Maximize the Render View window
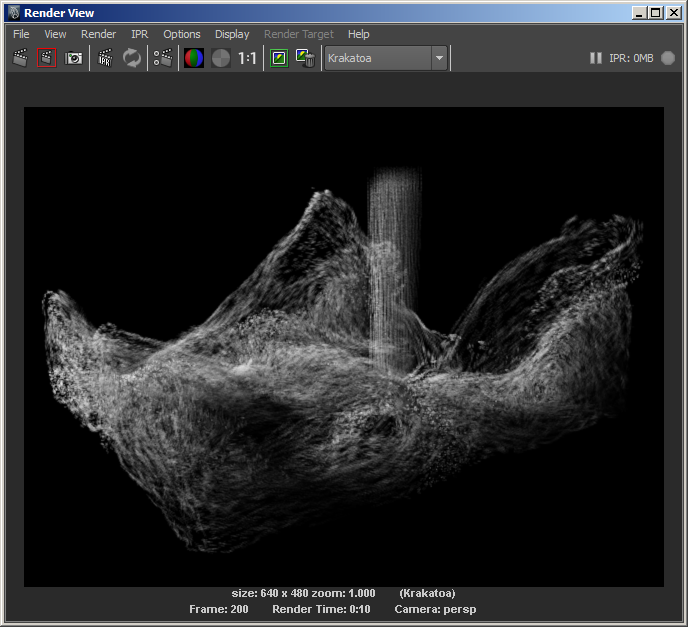 (x=656, y=13)
